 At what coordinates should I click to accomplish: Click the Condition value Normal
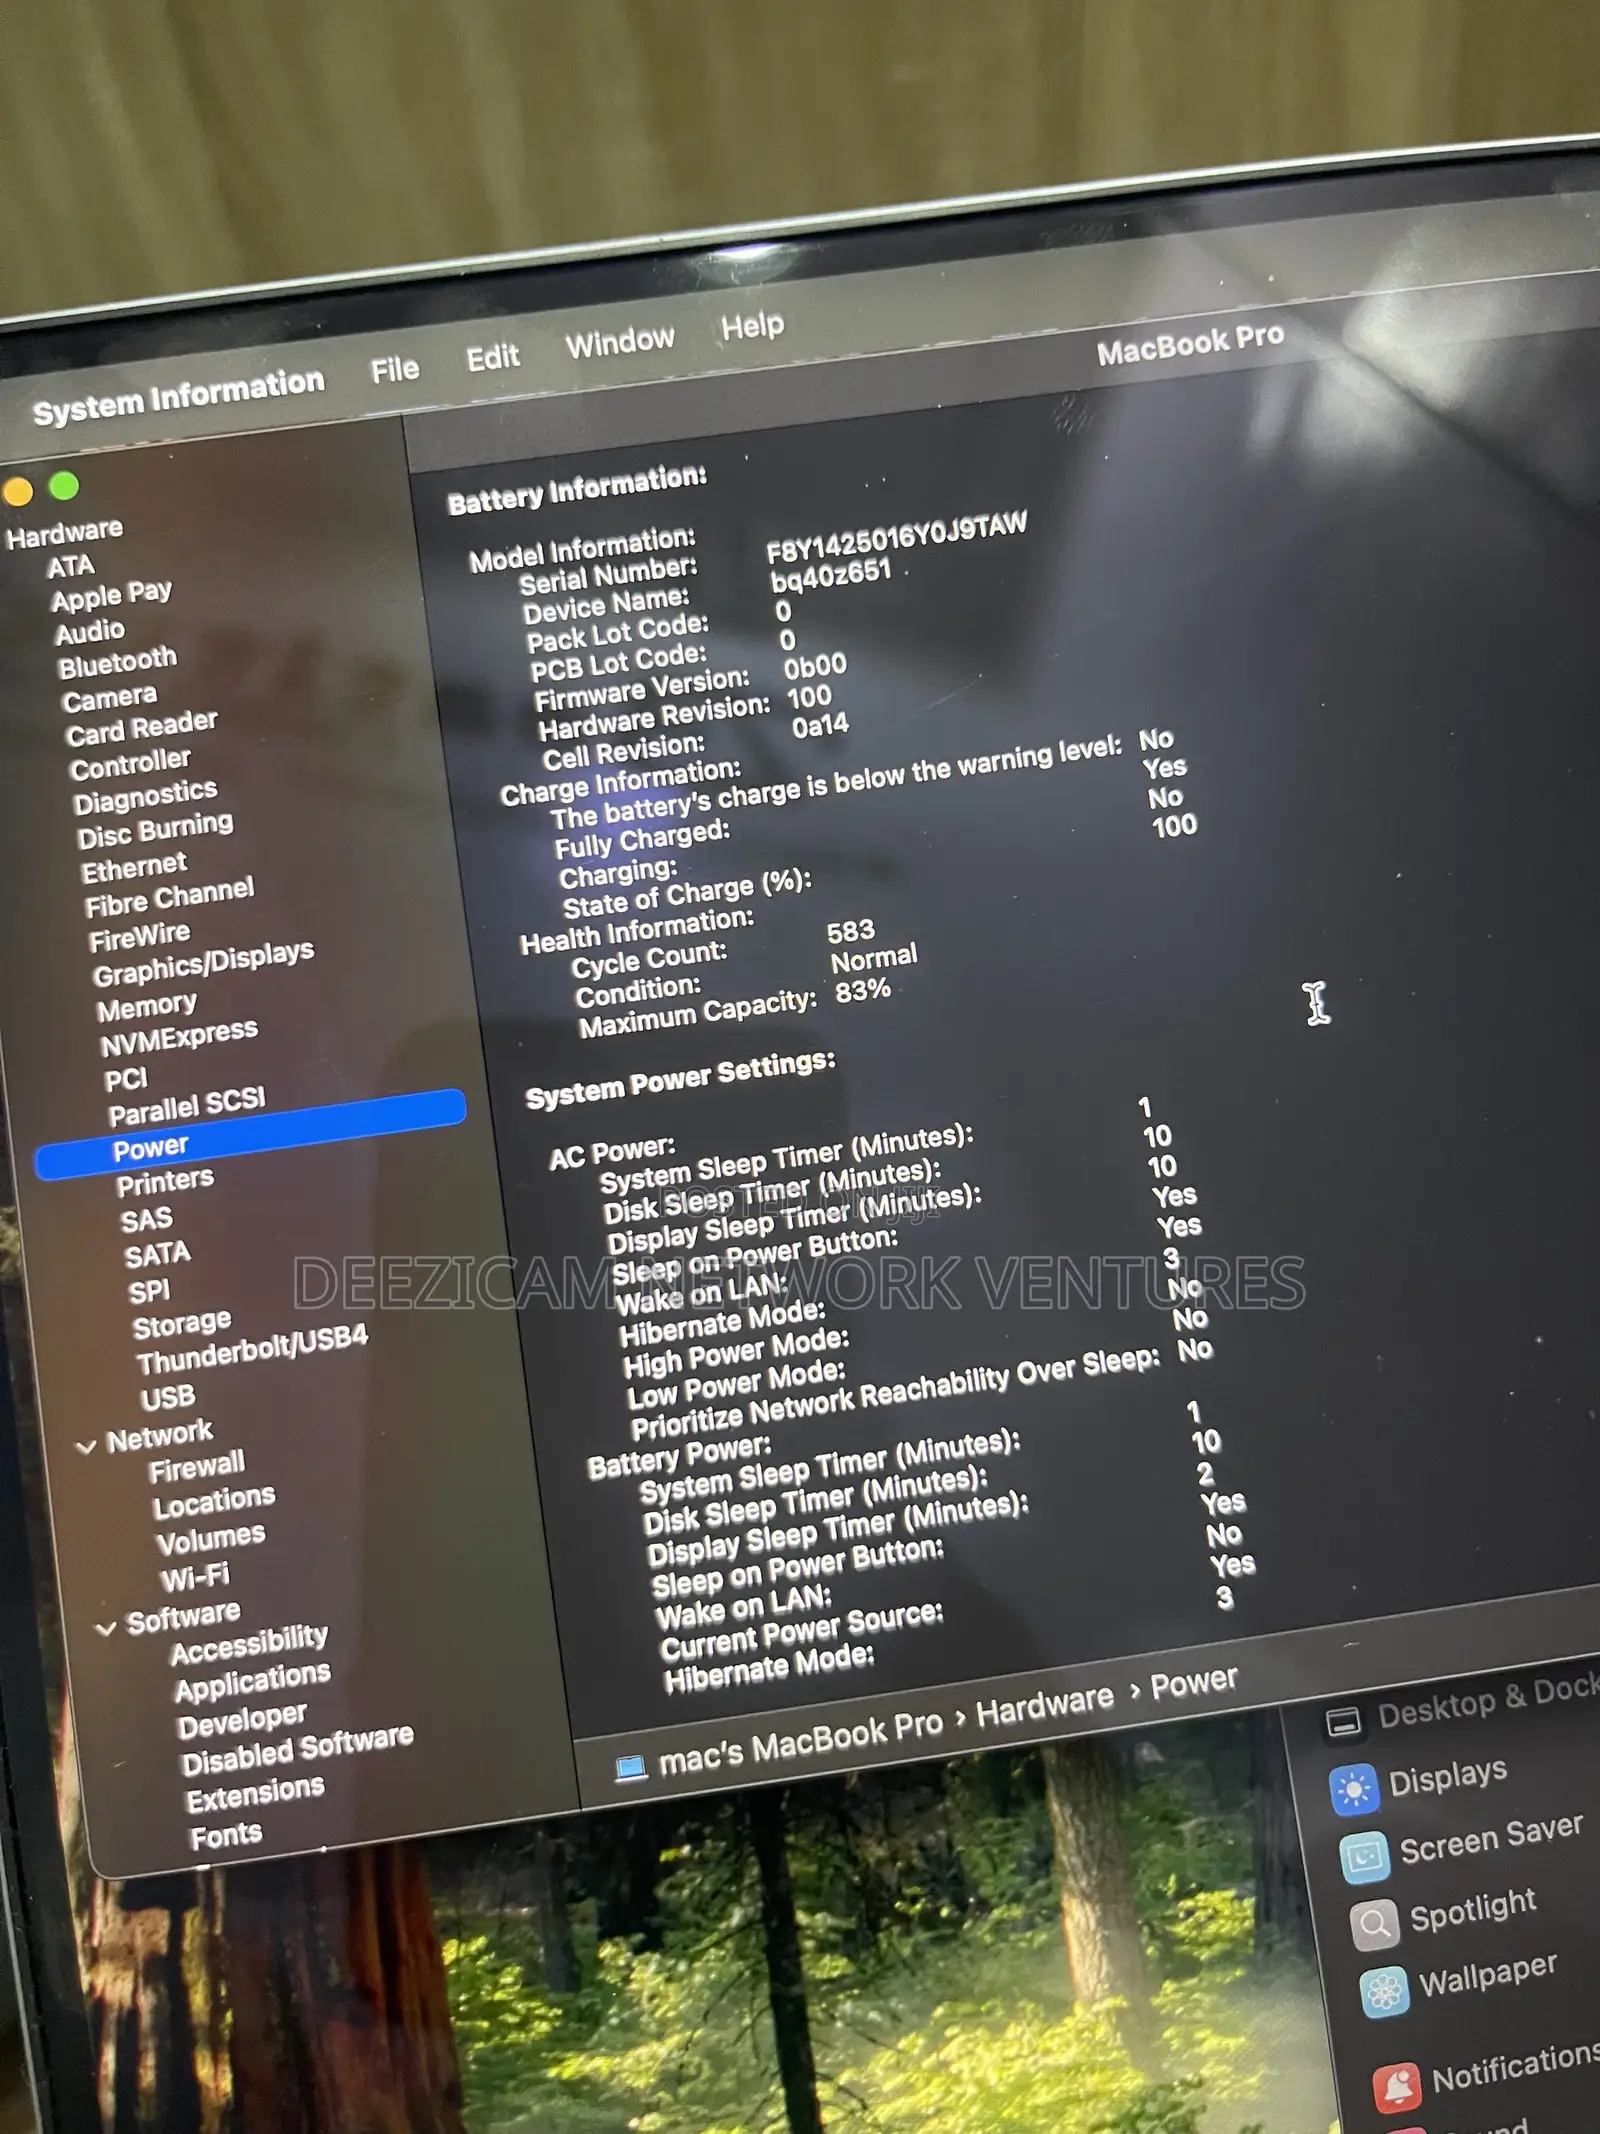[x=874, y=958]
